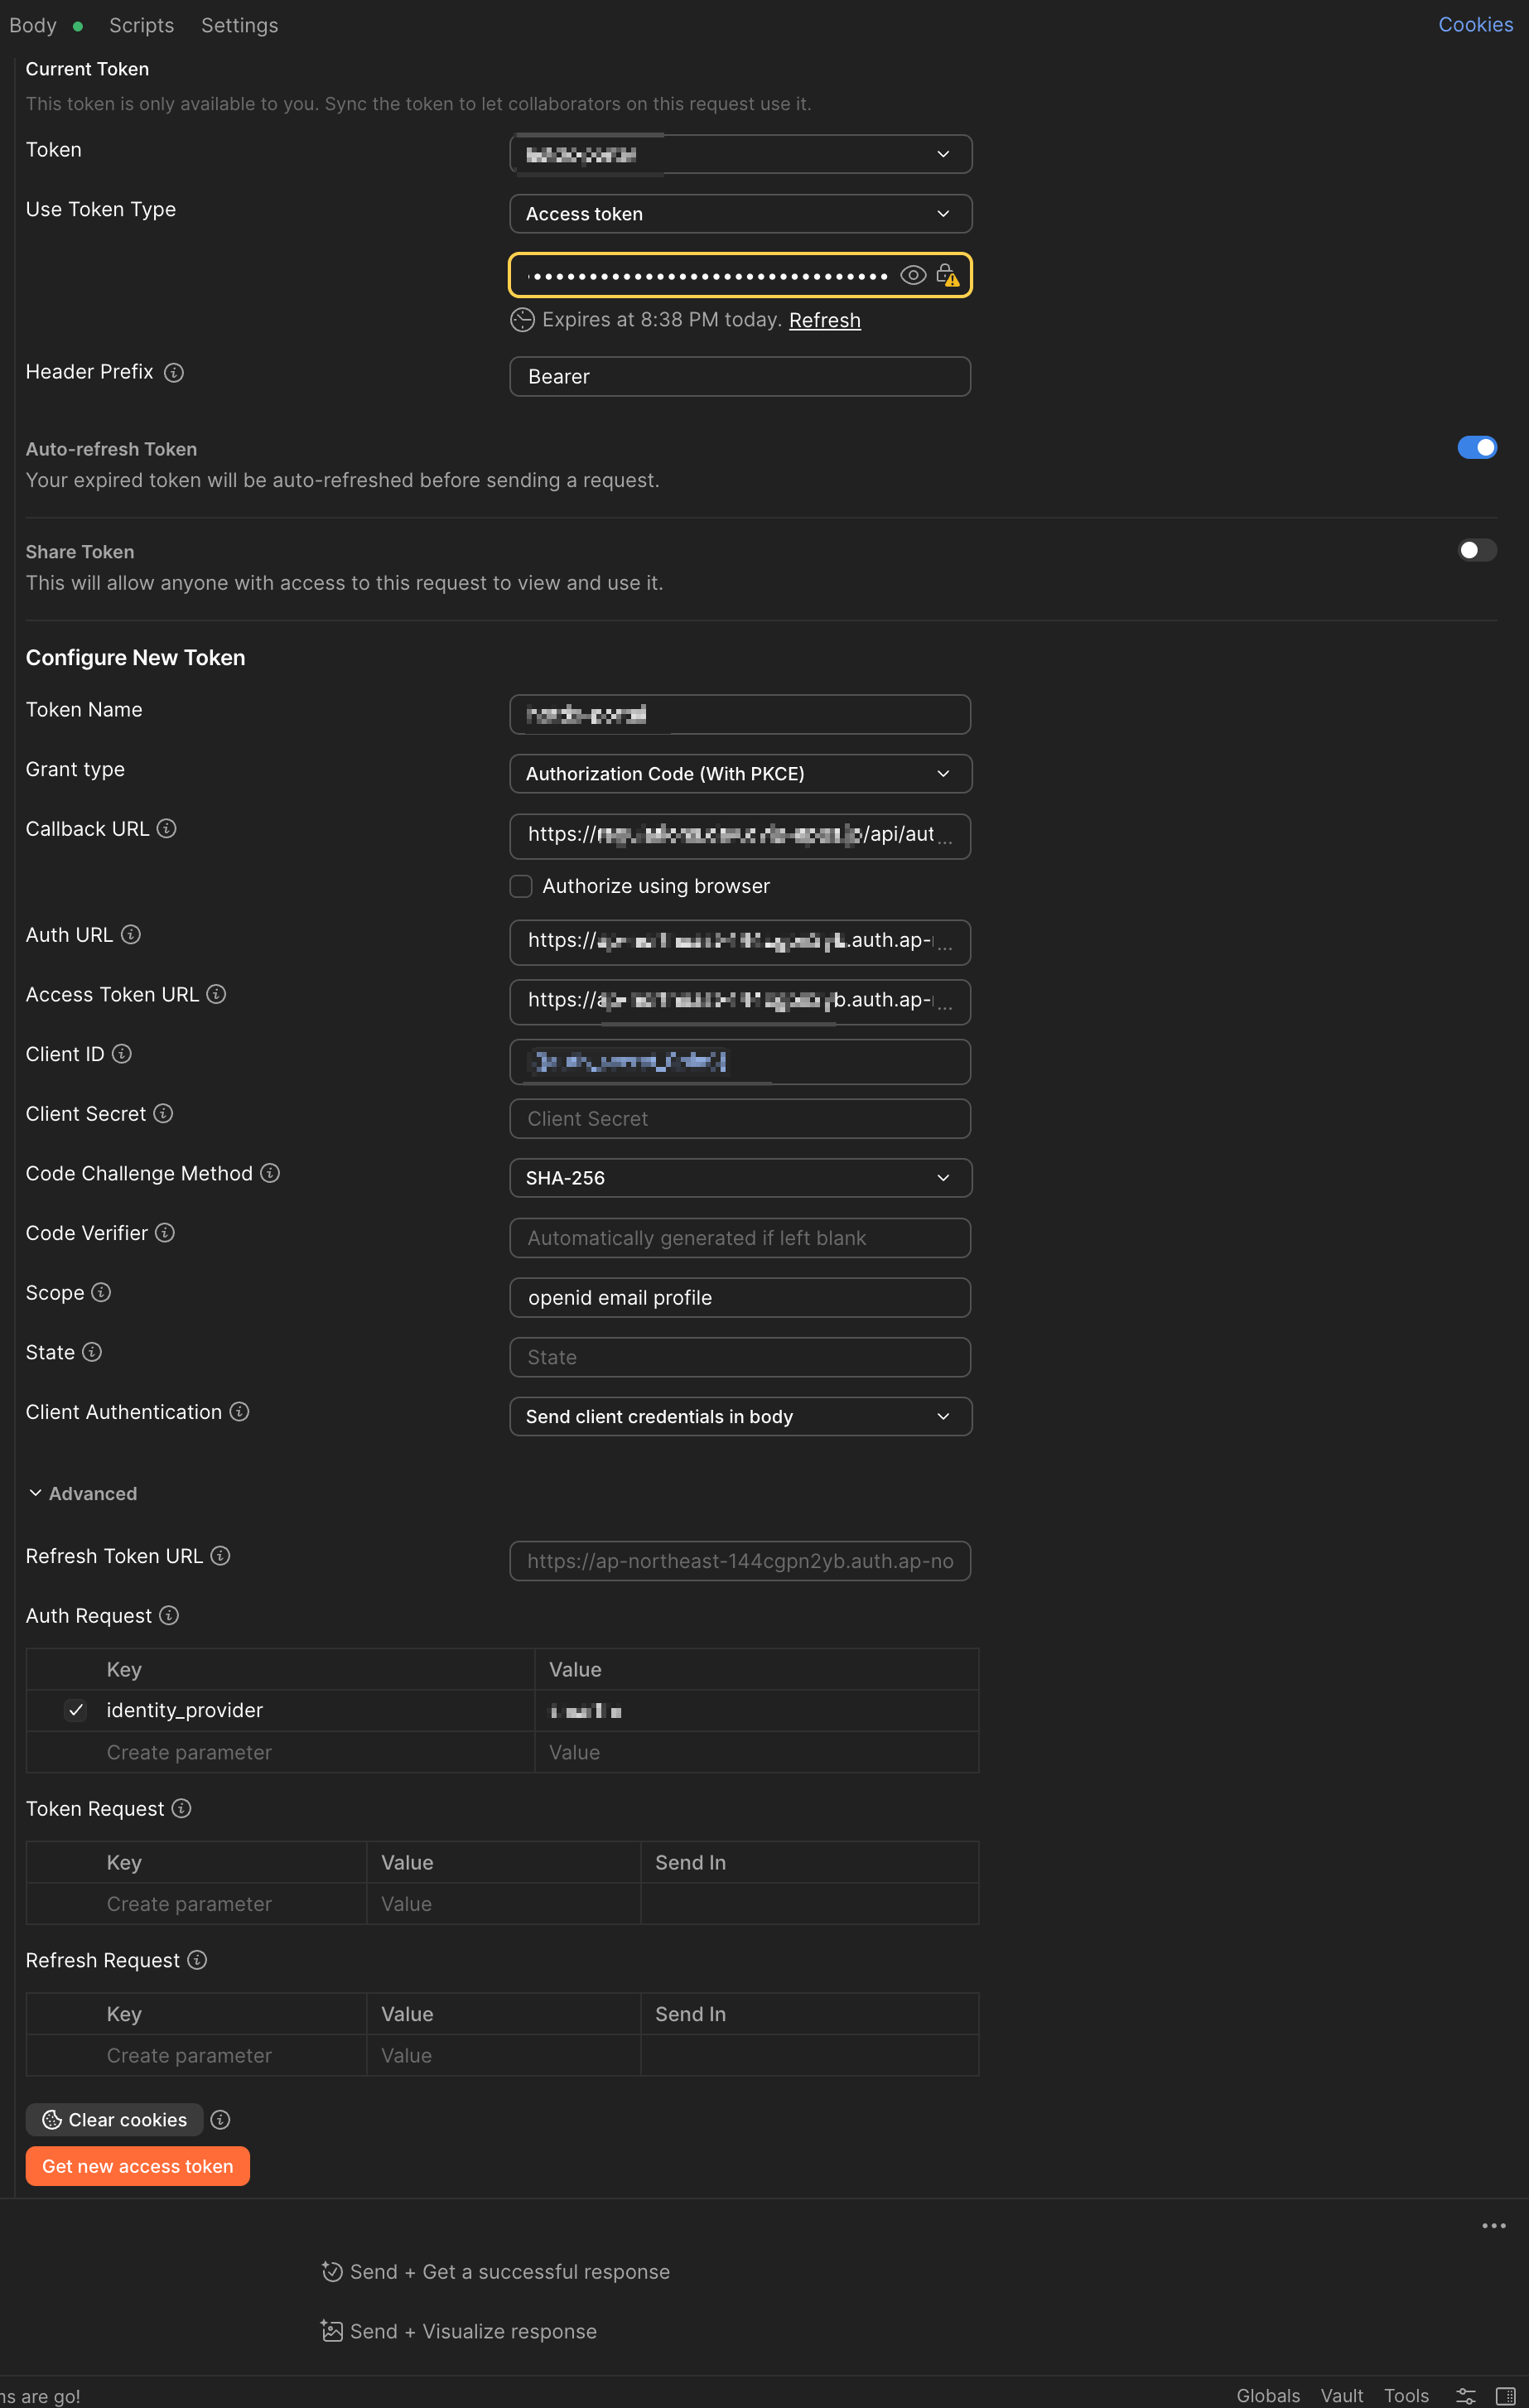Open Auth Request info icon
1529x2408 pixels.
tap(169, 1615)
